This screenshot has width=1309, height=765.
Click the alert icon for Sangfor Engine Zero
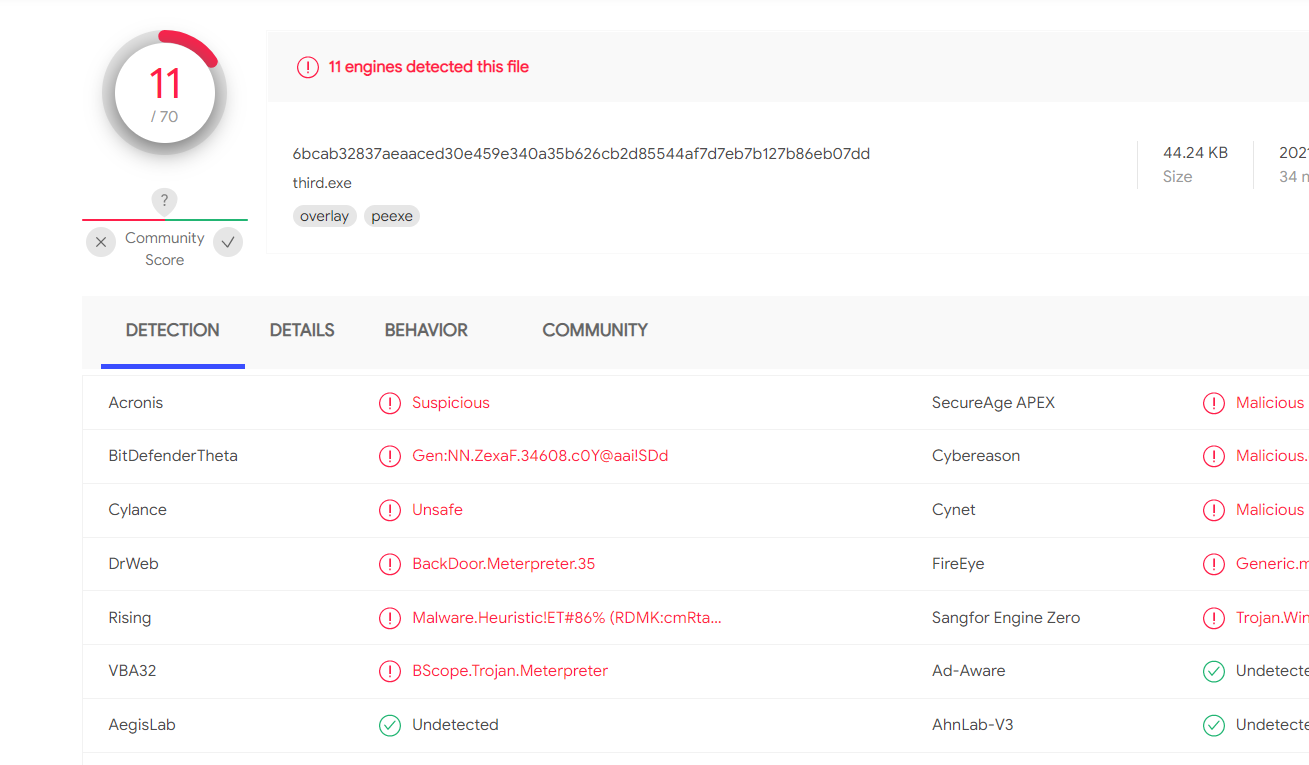[x=1214, y=618]
